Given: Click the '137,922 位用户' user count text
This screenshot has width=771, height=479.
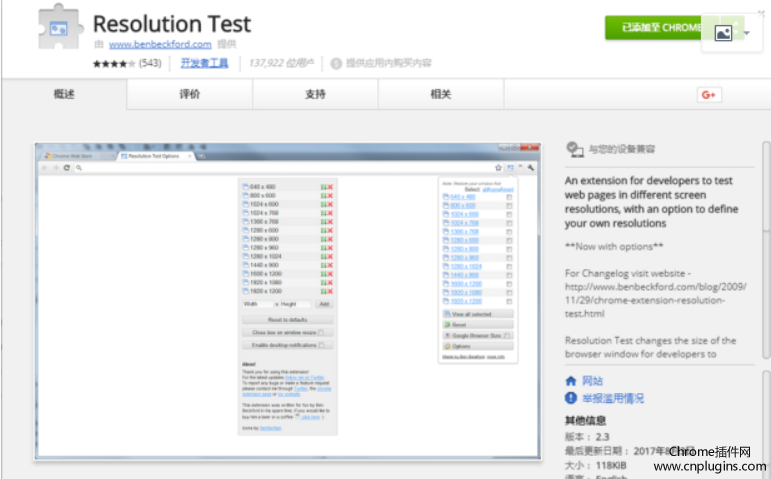Looking at the screenshot, I should coord(281,63).
